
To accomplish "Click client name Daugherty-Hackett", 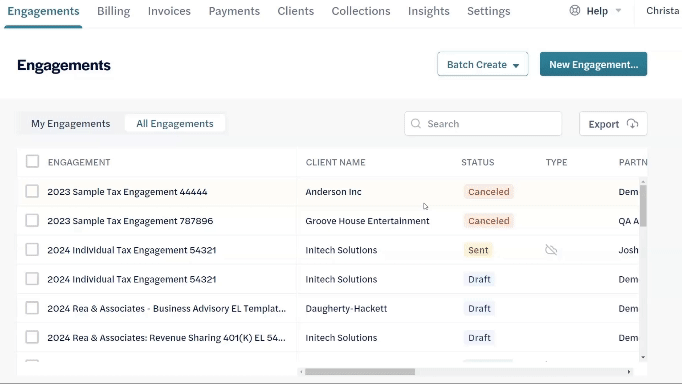I will [x=346, y=309].
